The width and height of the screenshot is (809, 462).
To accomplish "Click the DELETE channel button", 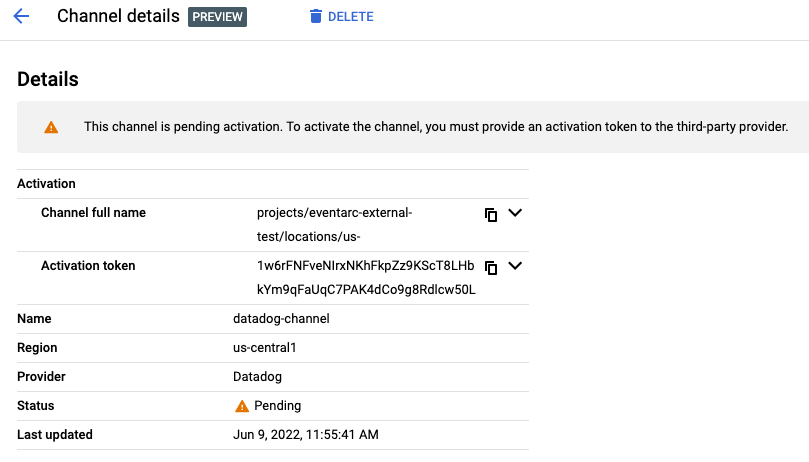I will [341, 17].
